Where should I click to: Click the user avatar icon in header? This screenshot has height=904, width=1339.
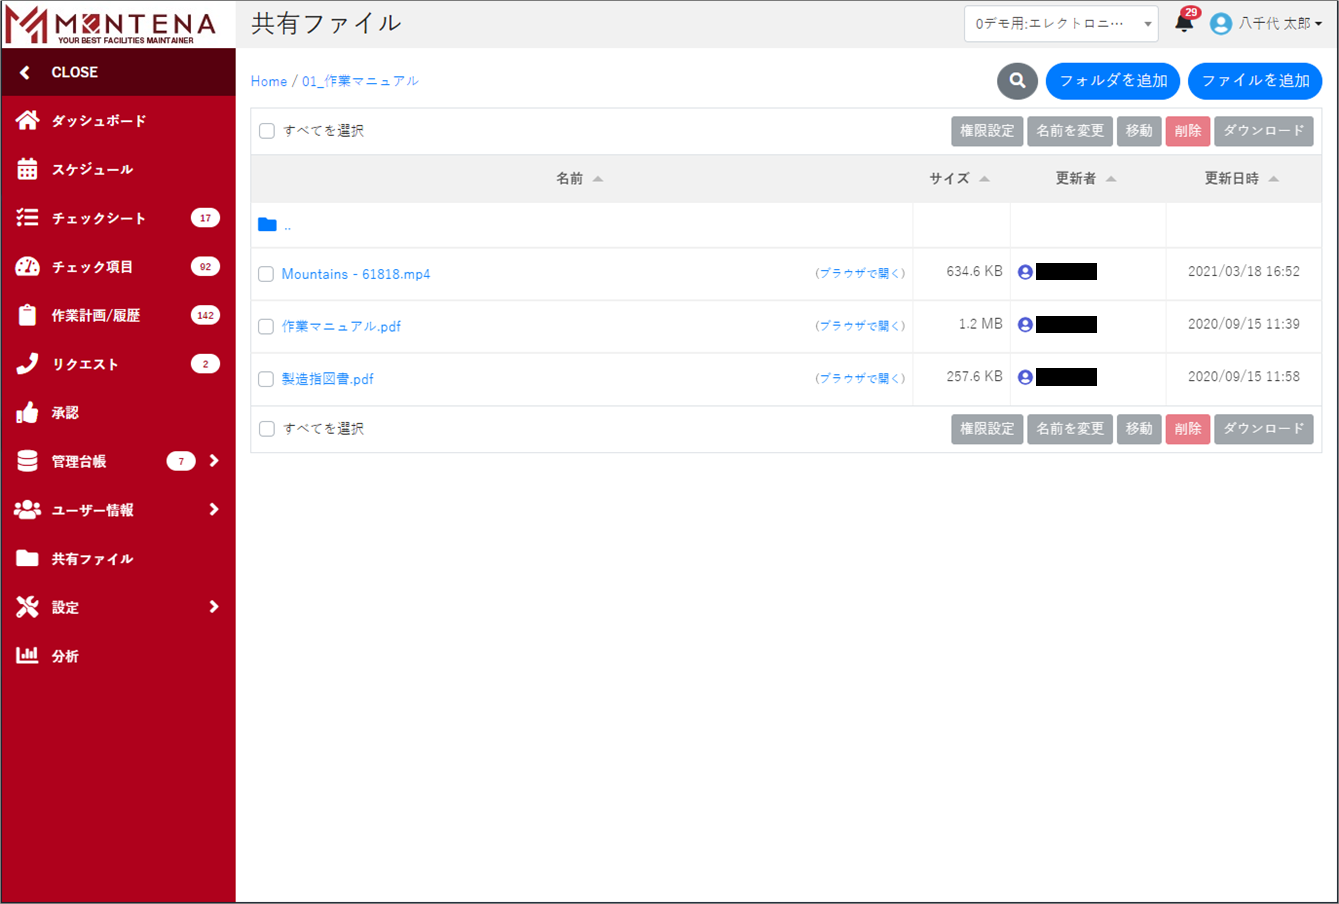[x=1220, y=24]
